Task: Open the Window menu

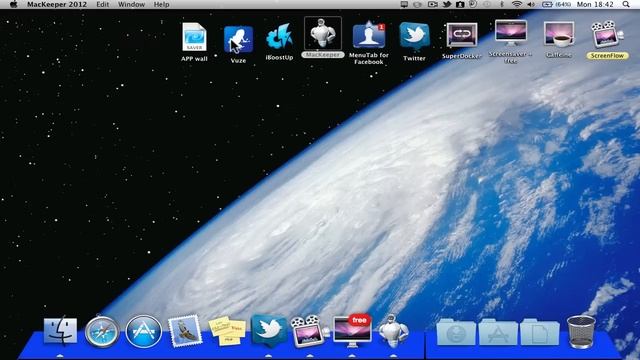Action: click(131, 4)
